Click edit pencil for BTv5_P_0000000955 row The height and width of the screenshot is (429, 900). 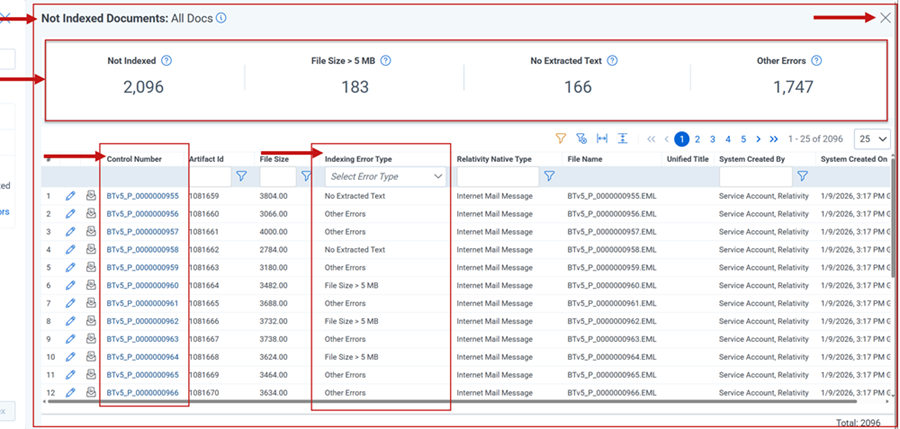[x=71, y=196]
